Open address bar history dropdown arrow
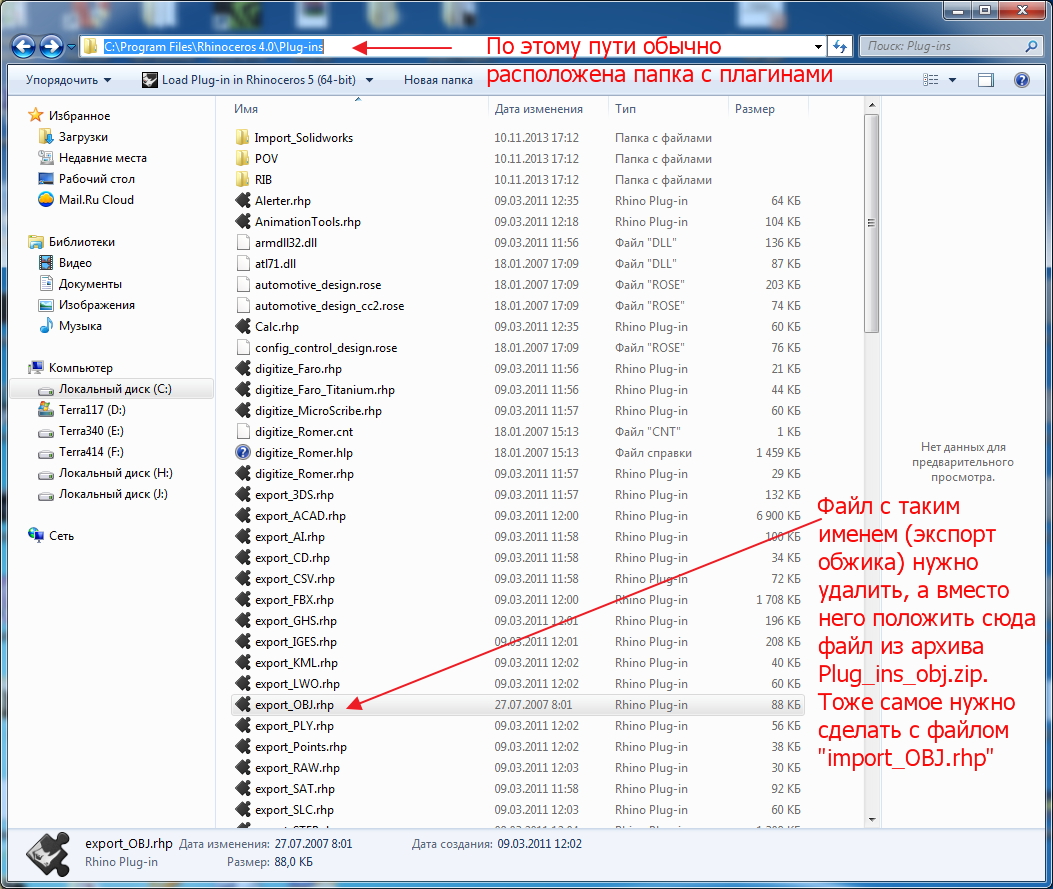Image resolution: width=1053 pixels, height=889 pixels. pos(818,46)
